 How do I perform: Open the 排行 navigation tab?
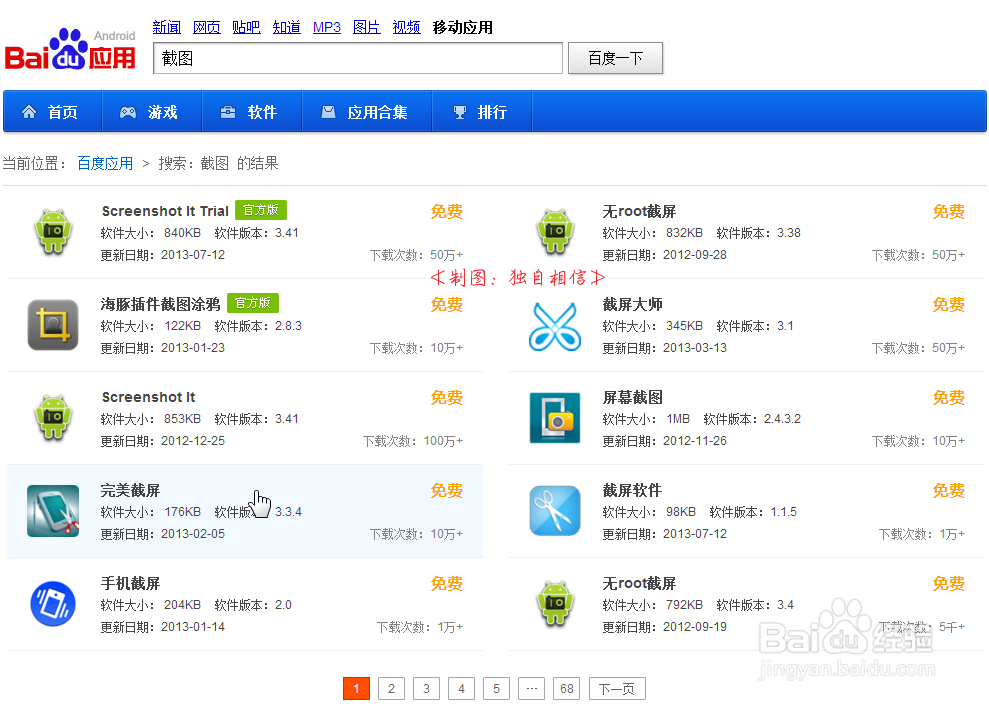[x=482, y=112]
